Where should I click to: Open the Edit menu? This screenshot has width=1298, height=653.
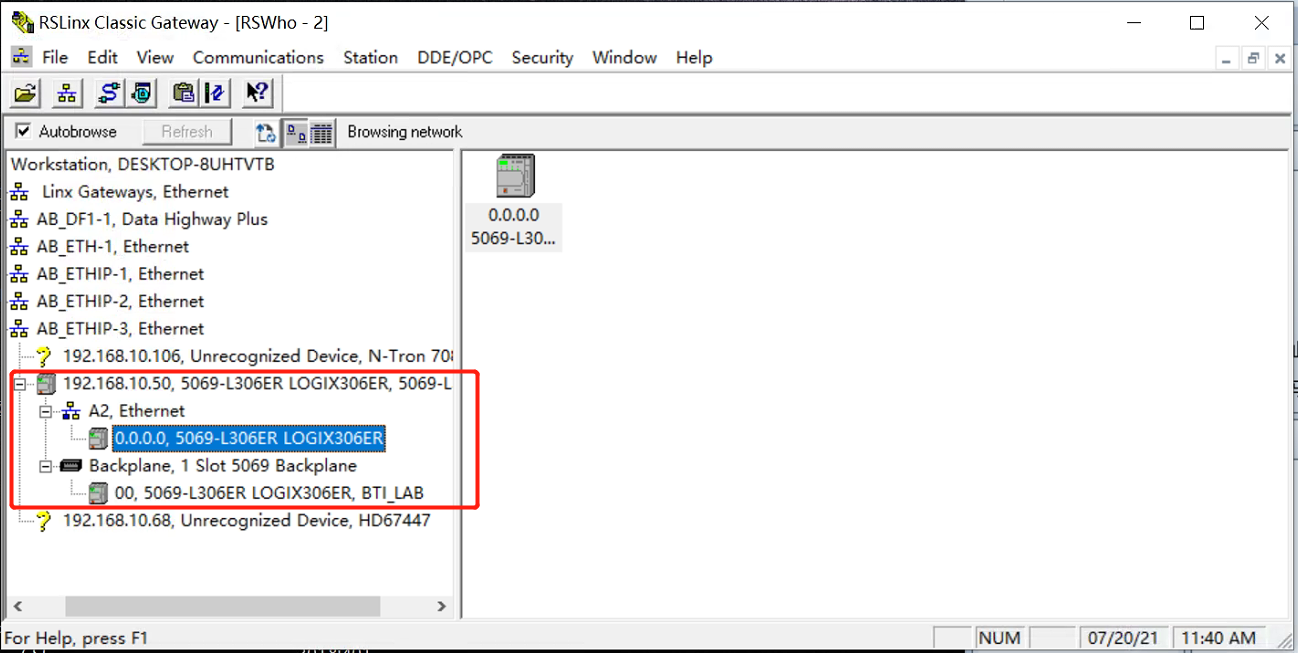point(102,57)
